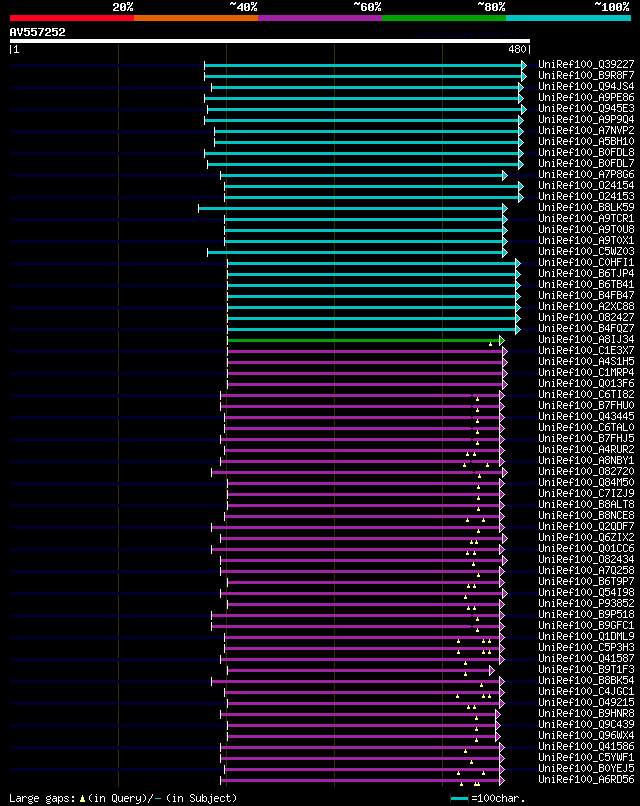
Task: Select the UniRef100_P93852 label
Action: click(x=586, y=603)
